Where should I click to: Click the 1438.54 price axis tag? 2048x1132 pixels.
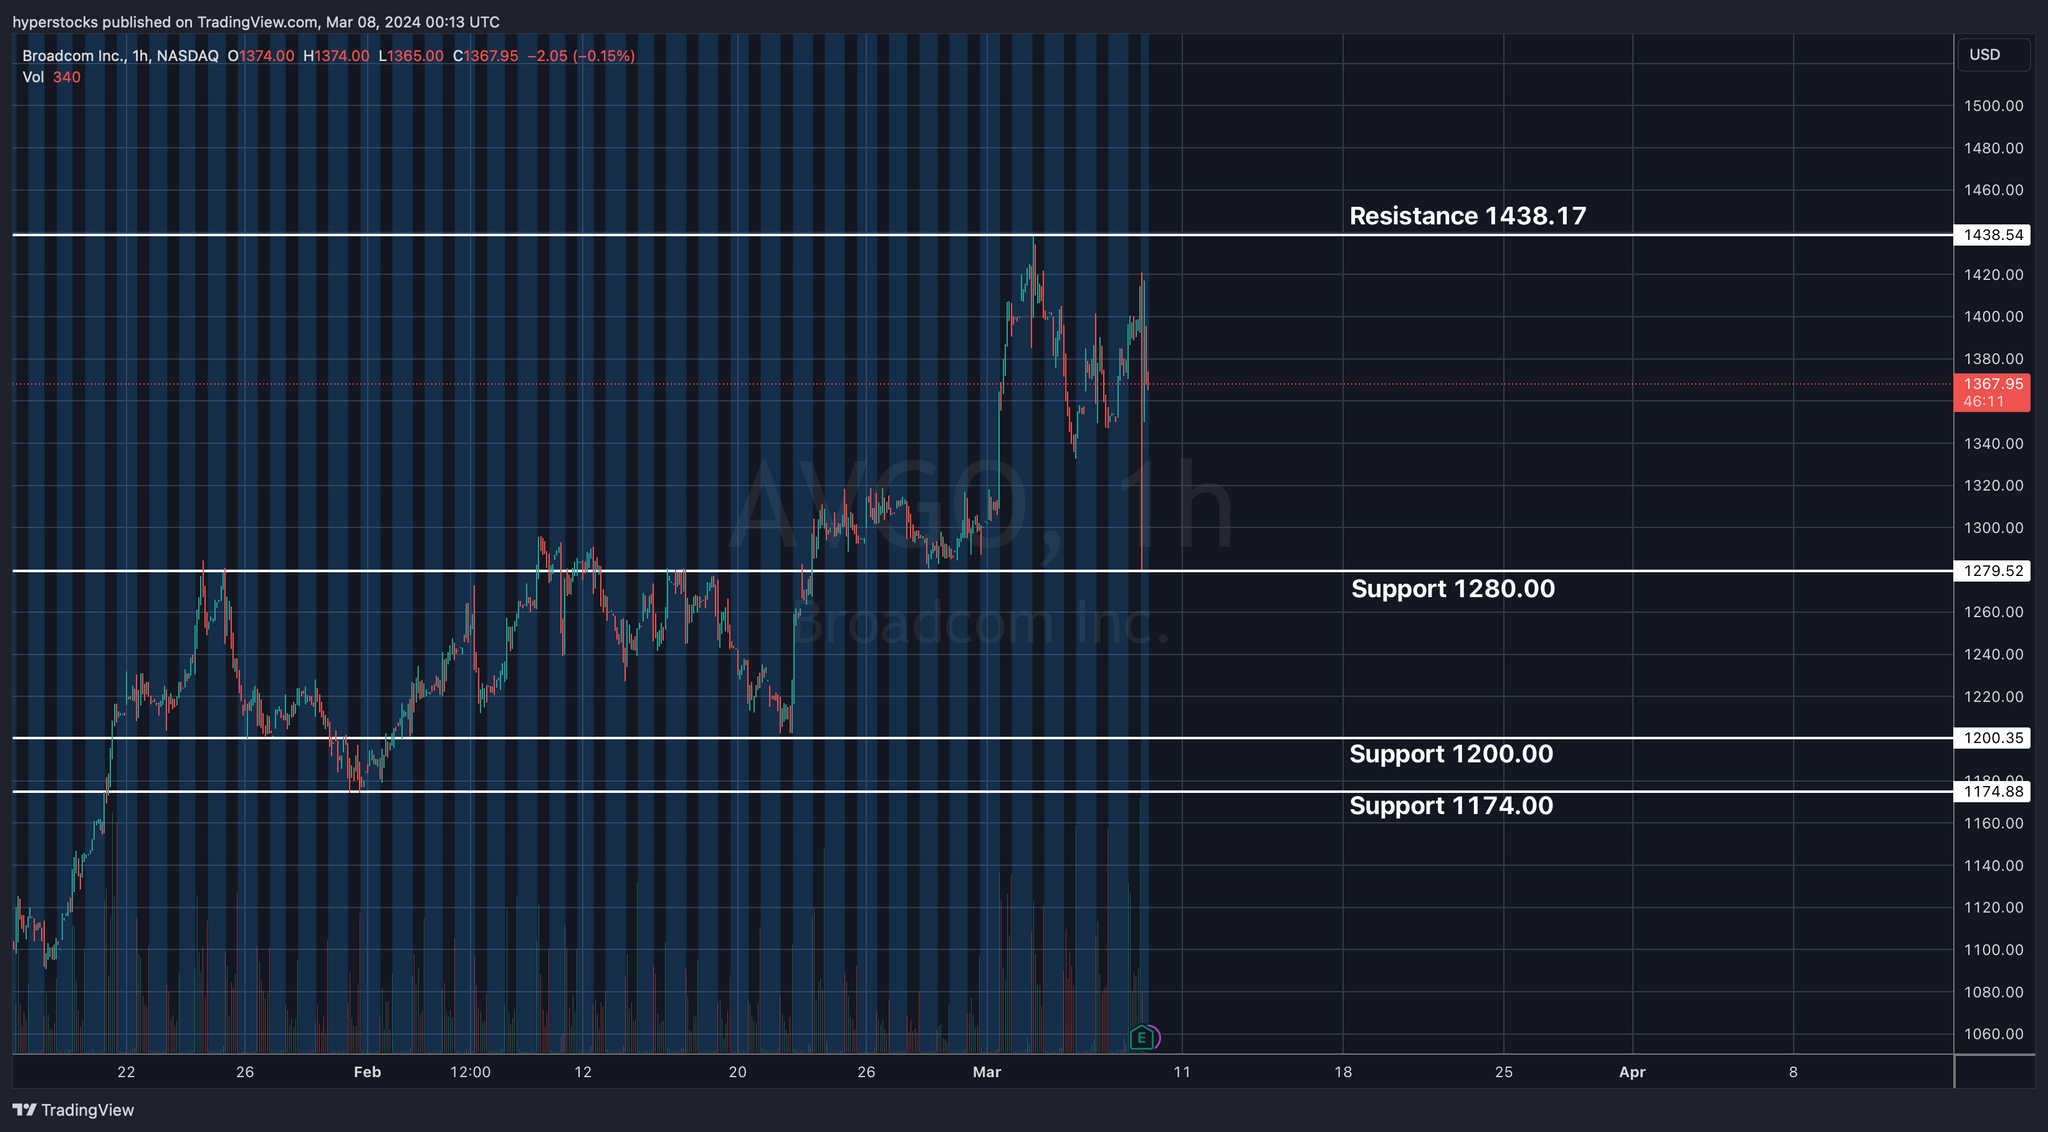(1992, 235)
